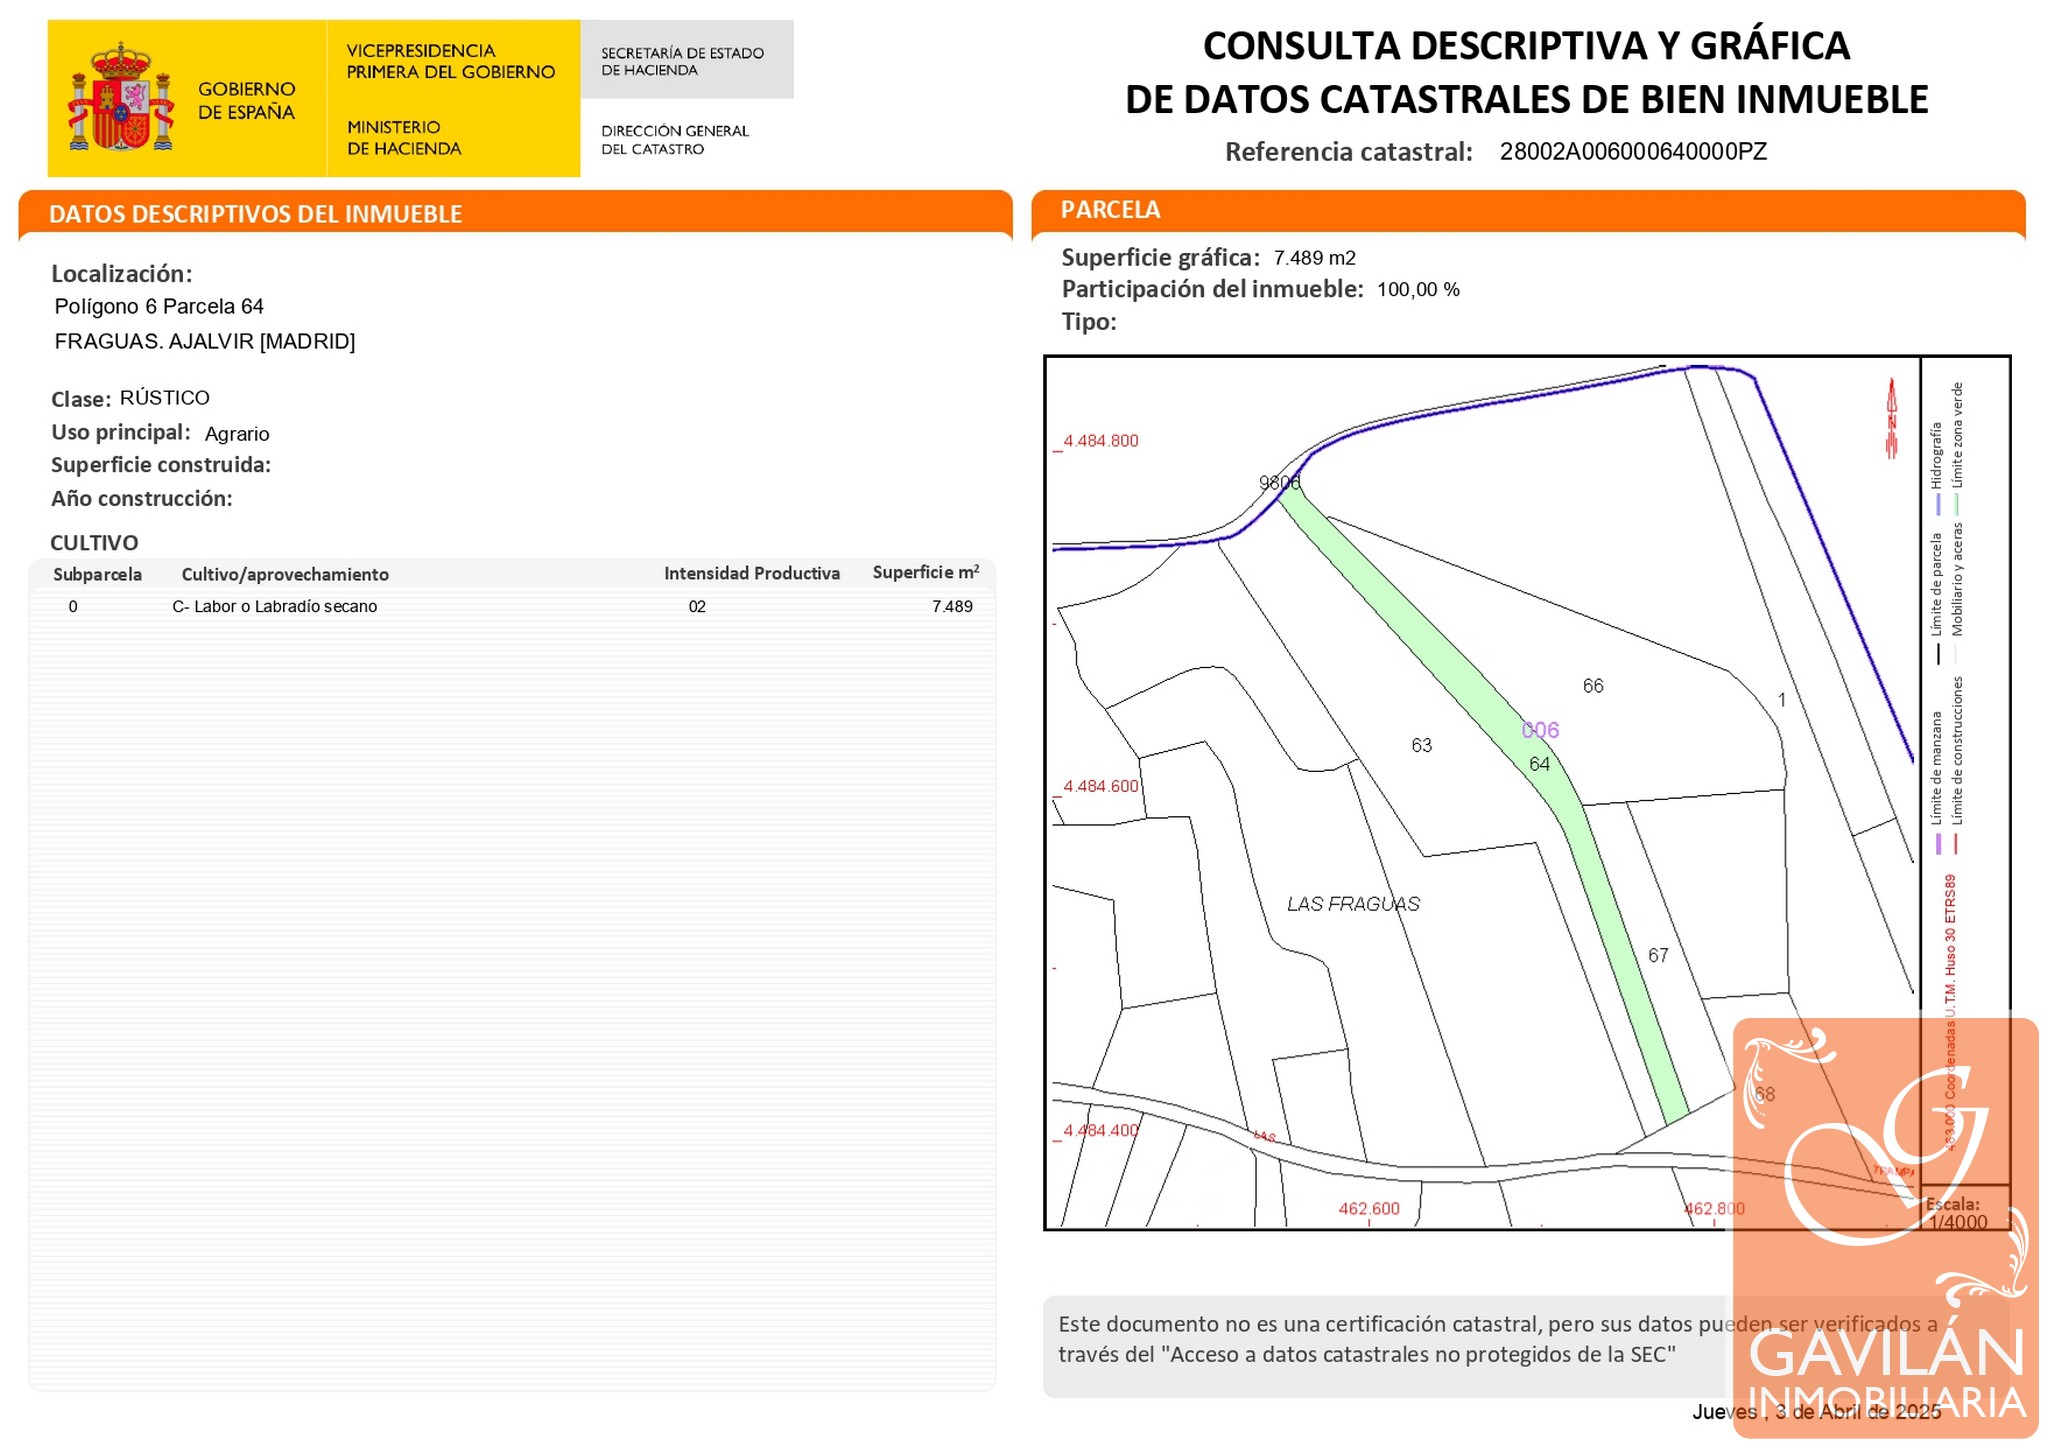Click parcel number 66 on map

pyautogui.click(x=1593, y=686)
